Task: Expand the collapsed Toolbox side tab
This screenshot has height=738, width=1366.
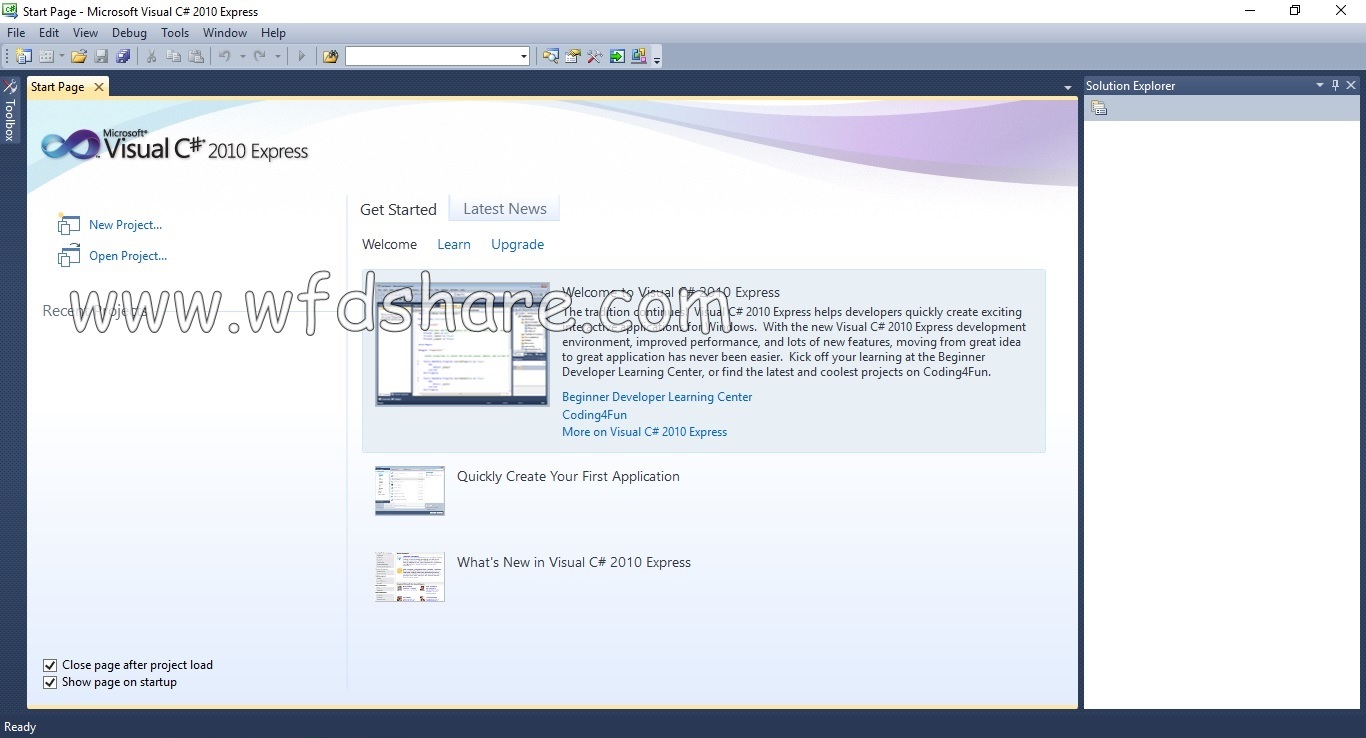Action: click(10, 111)
